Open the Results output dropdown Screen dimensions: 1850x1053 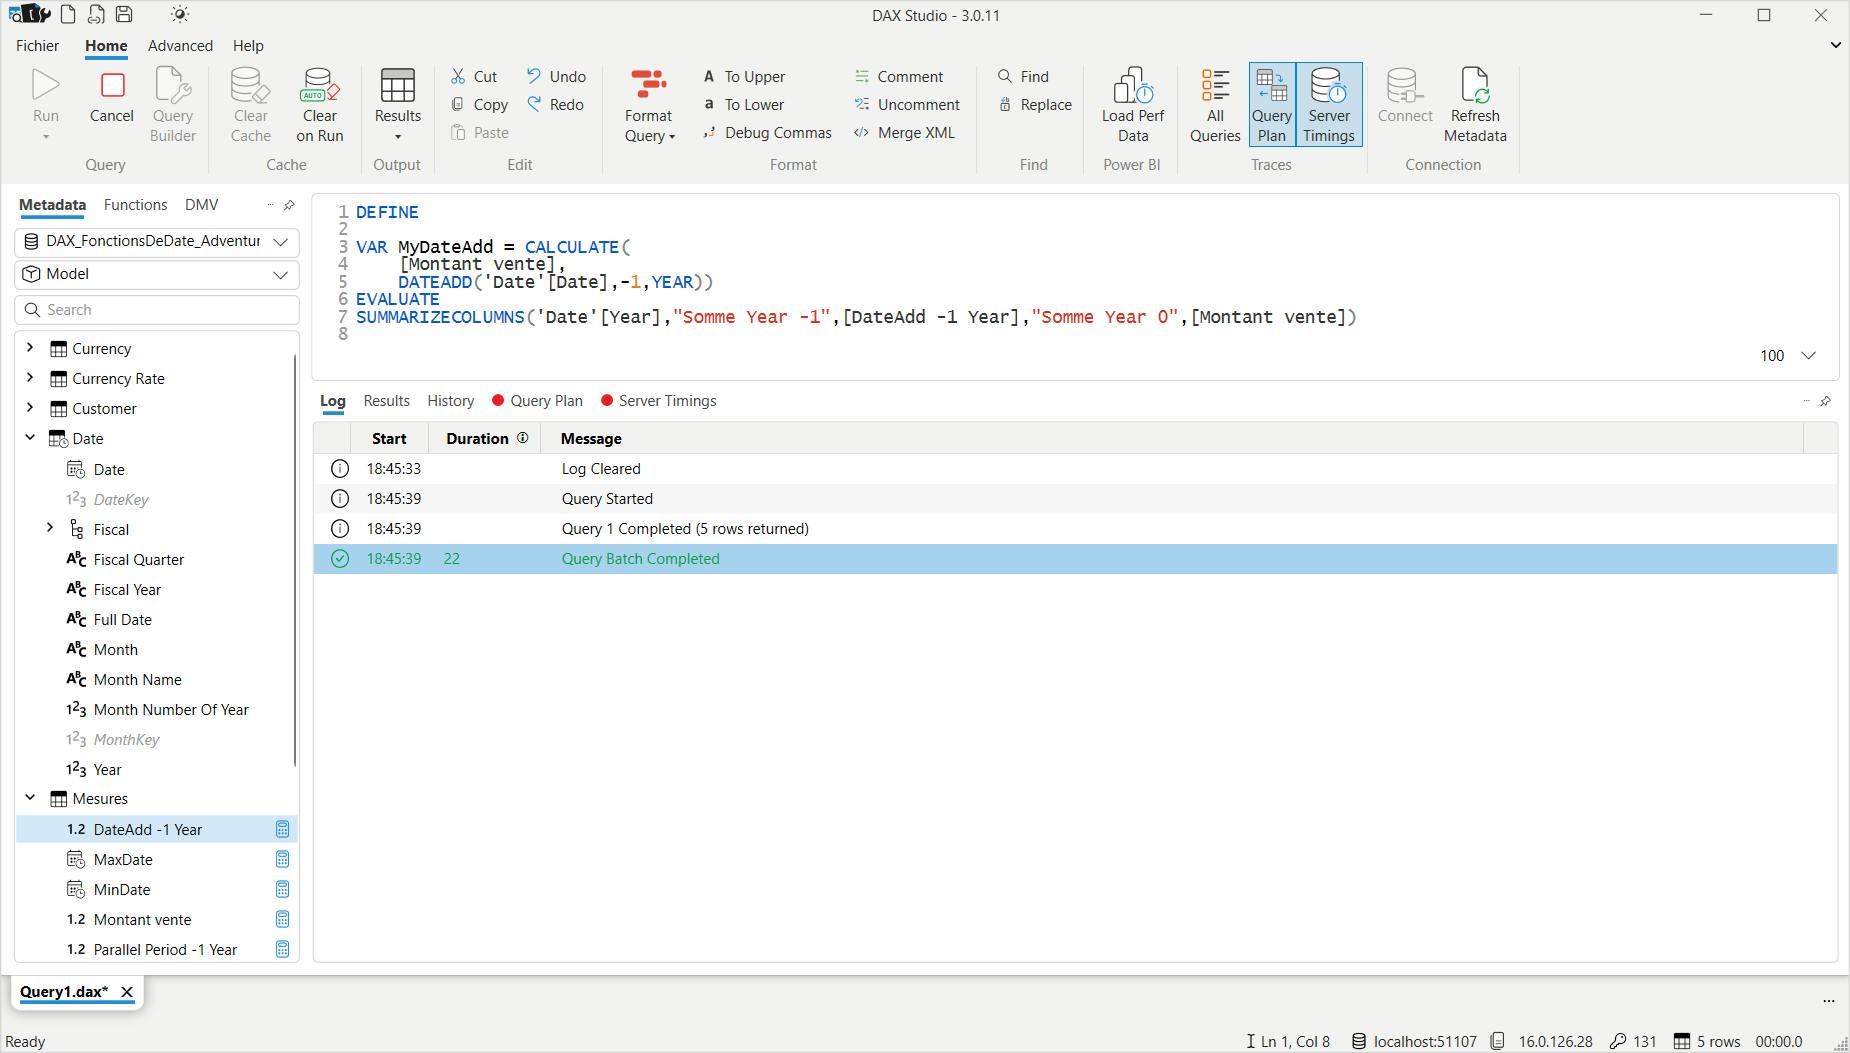[398, 136]
